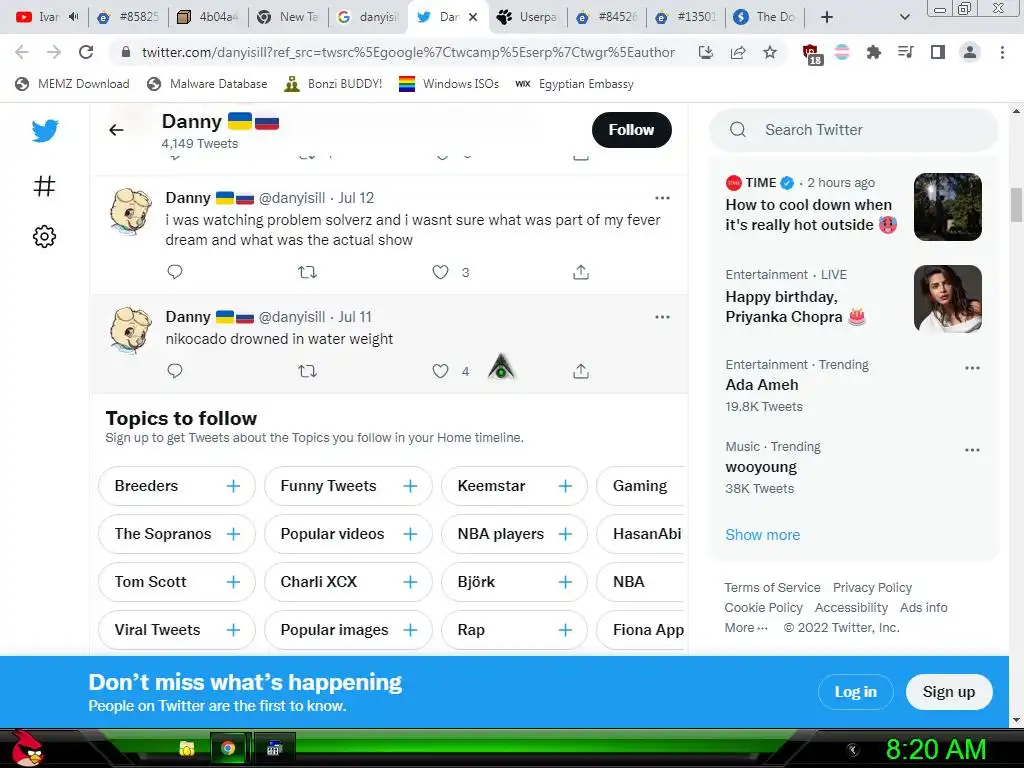This screenshot has width=1024, height=768.
Task: Click the Search Twitter field
Action: (854, 130)
